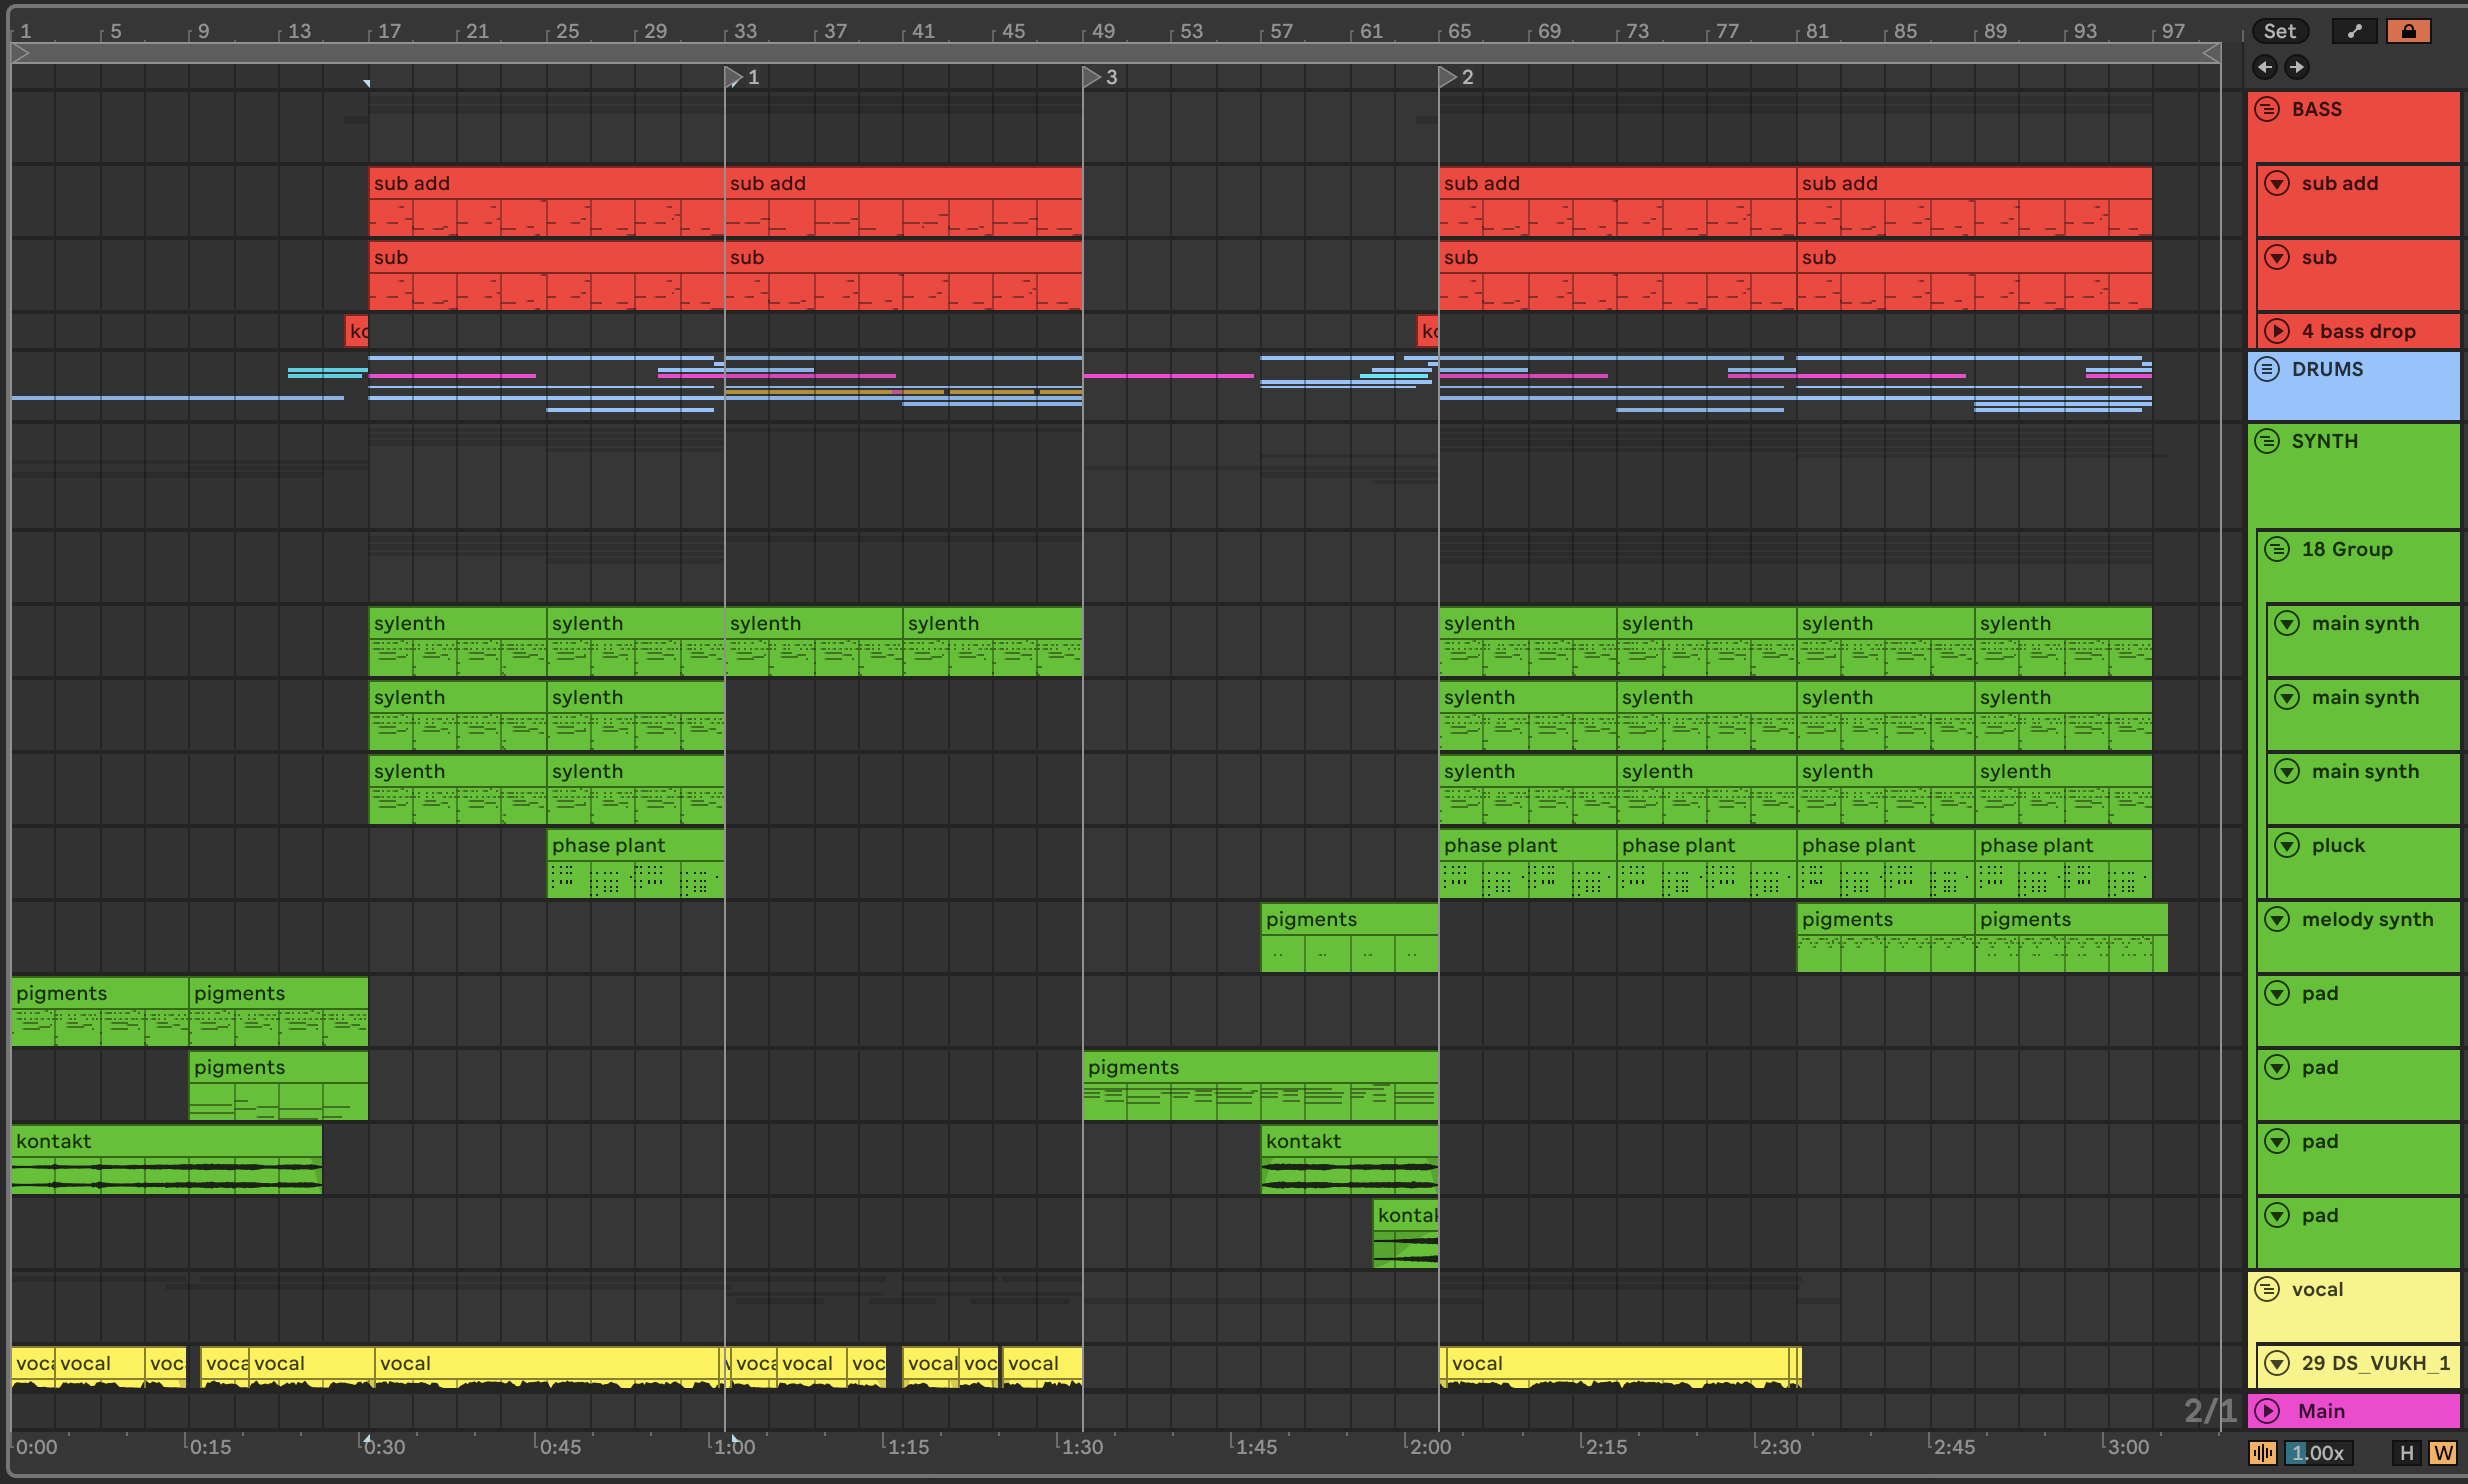The height and width of the screenshot is (1484, 2468).
Task: Expand the Main track automation lanes
Action: point(2268,1411)
